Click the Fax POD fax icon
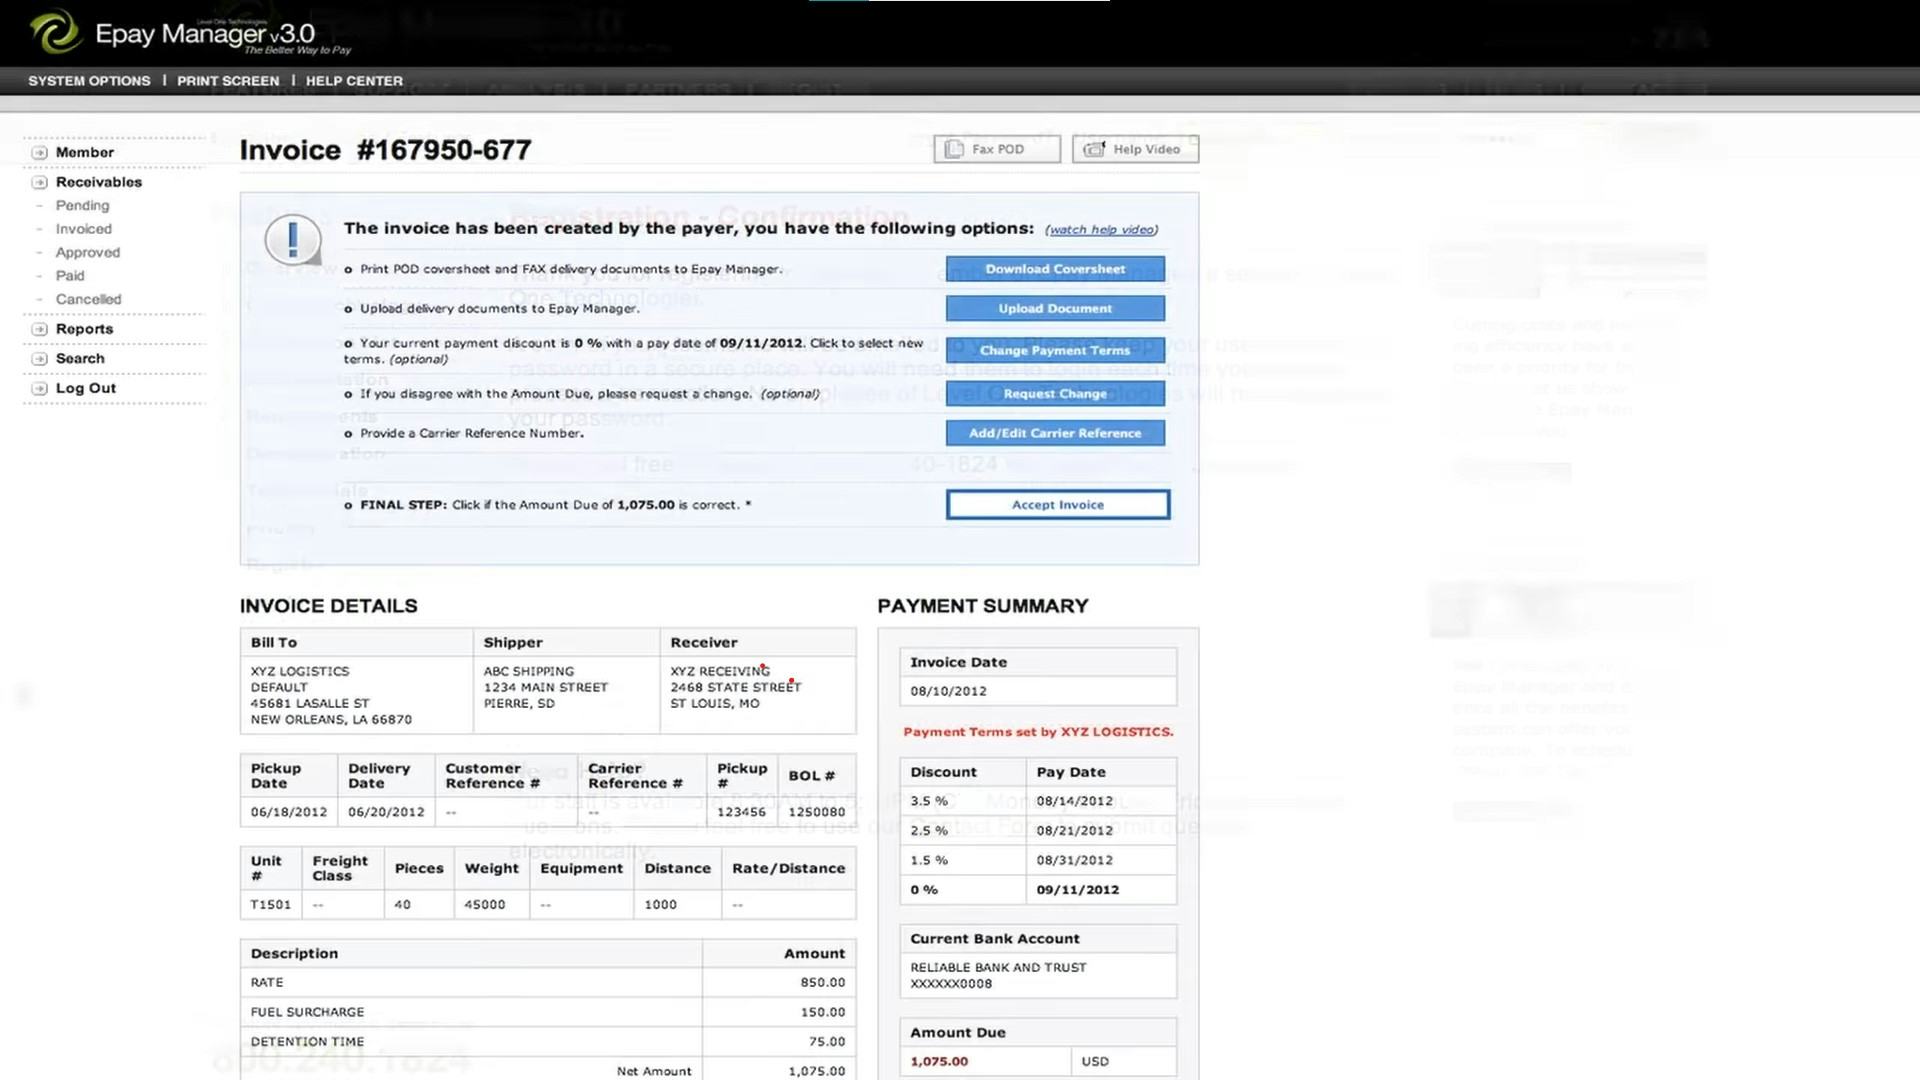The image size is (1920, 1080). 953,148
